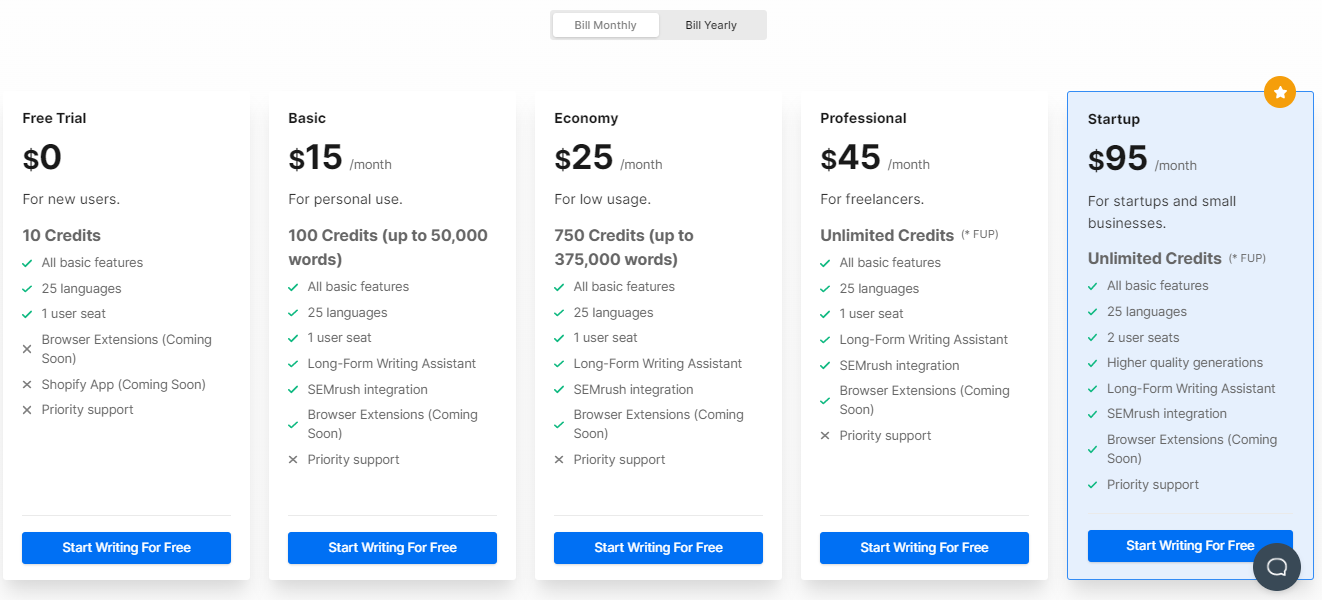Screen dimensions: 1322x600
Task: Click the checkmark beside Startup's 2 user seats
Action: 1093,337
